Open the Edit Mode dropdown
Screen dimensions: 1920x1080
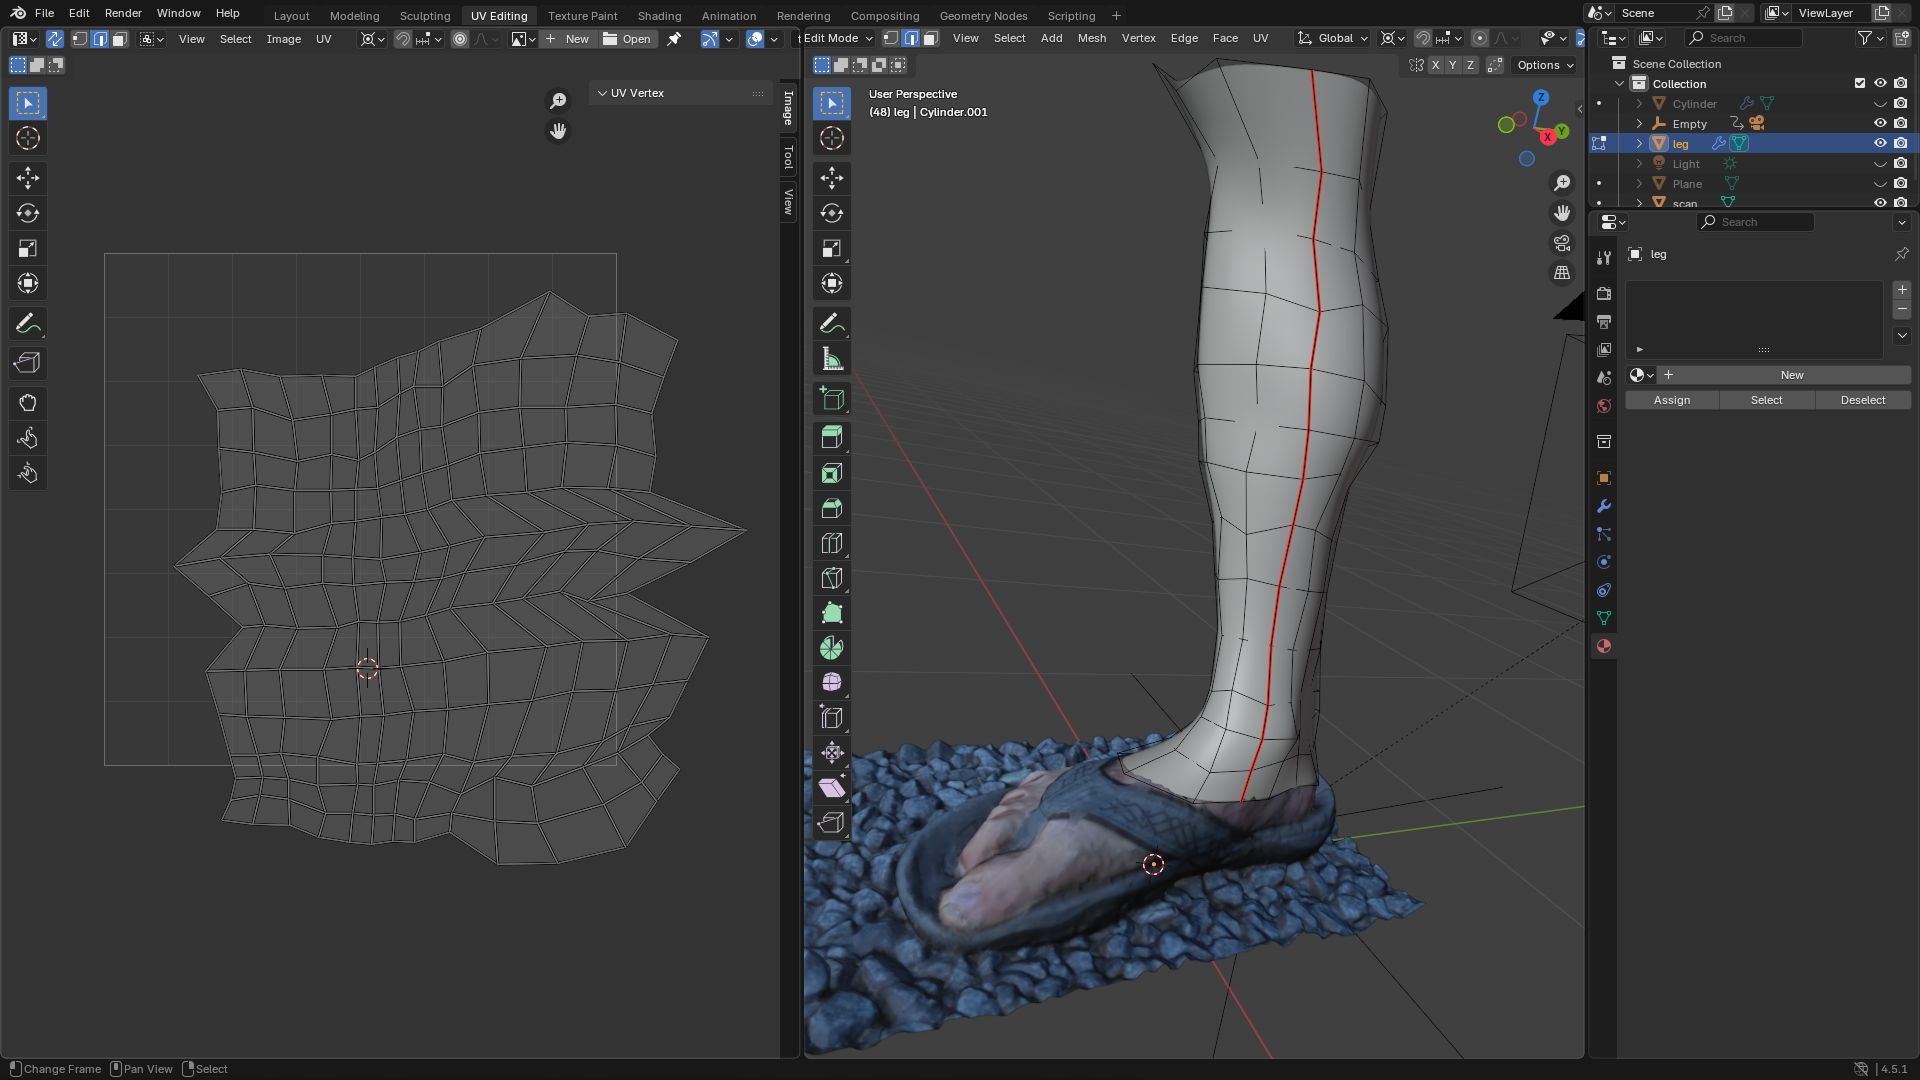[837, 38]
